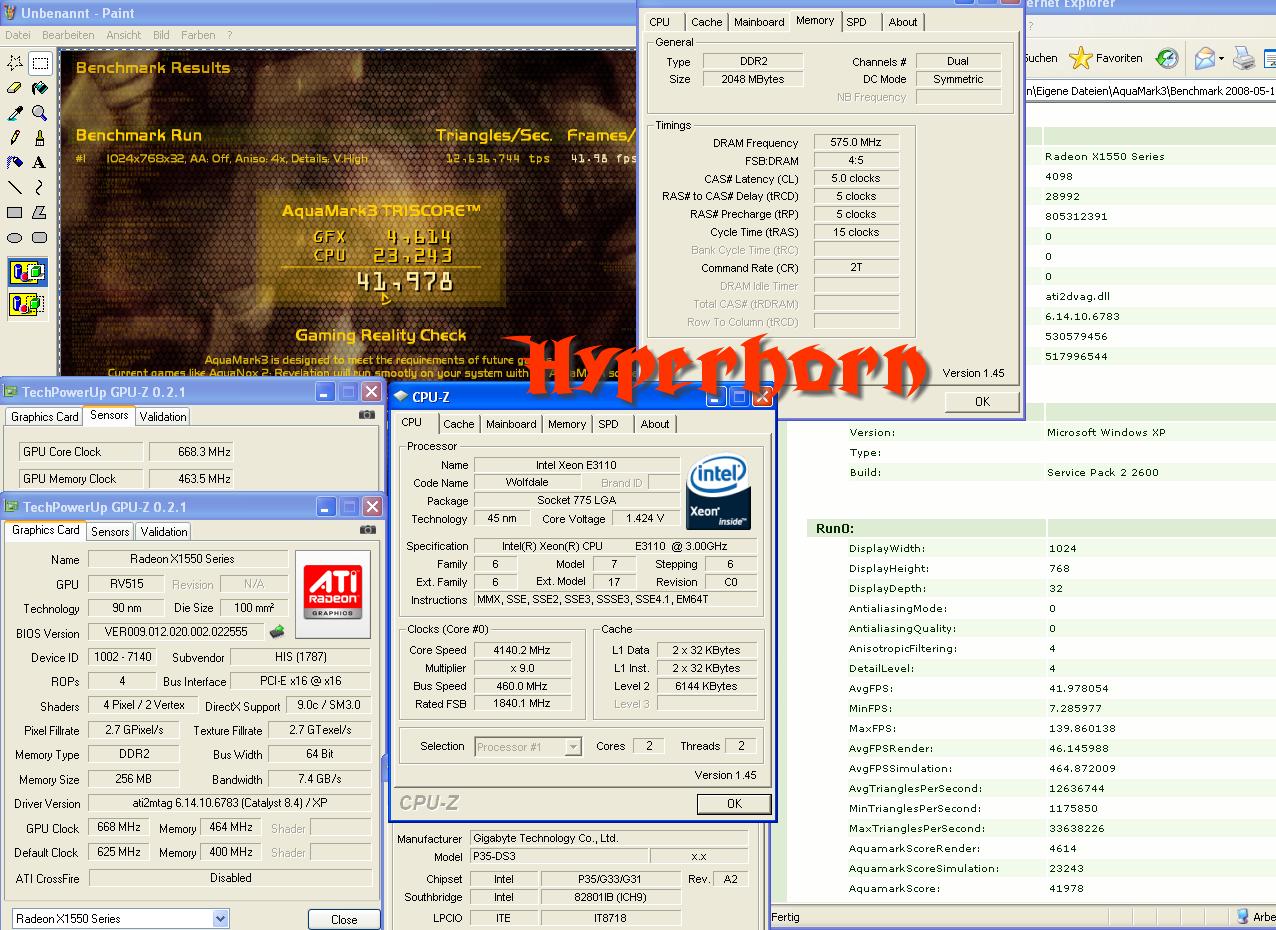The width and height of the screenshot is (1276, 930).
Task: Select the Airbrush spray tool
Action: coord(15,162)
